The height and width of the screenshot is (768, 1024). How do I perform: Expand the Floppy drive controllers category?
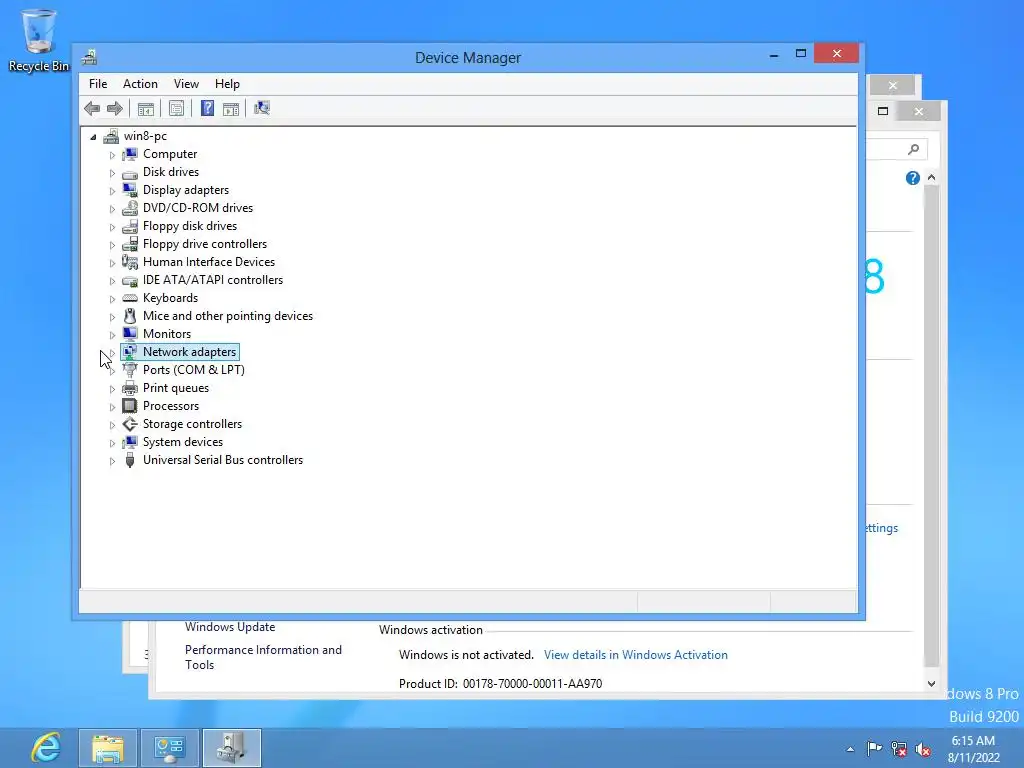112,245
